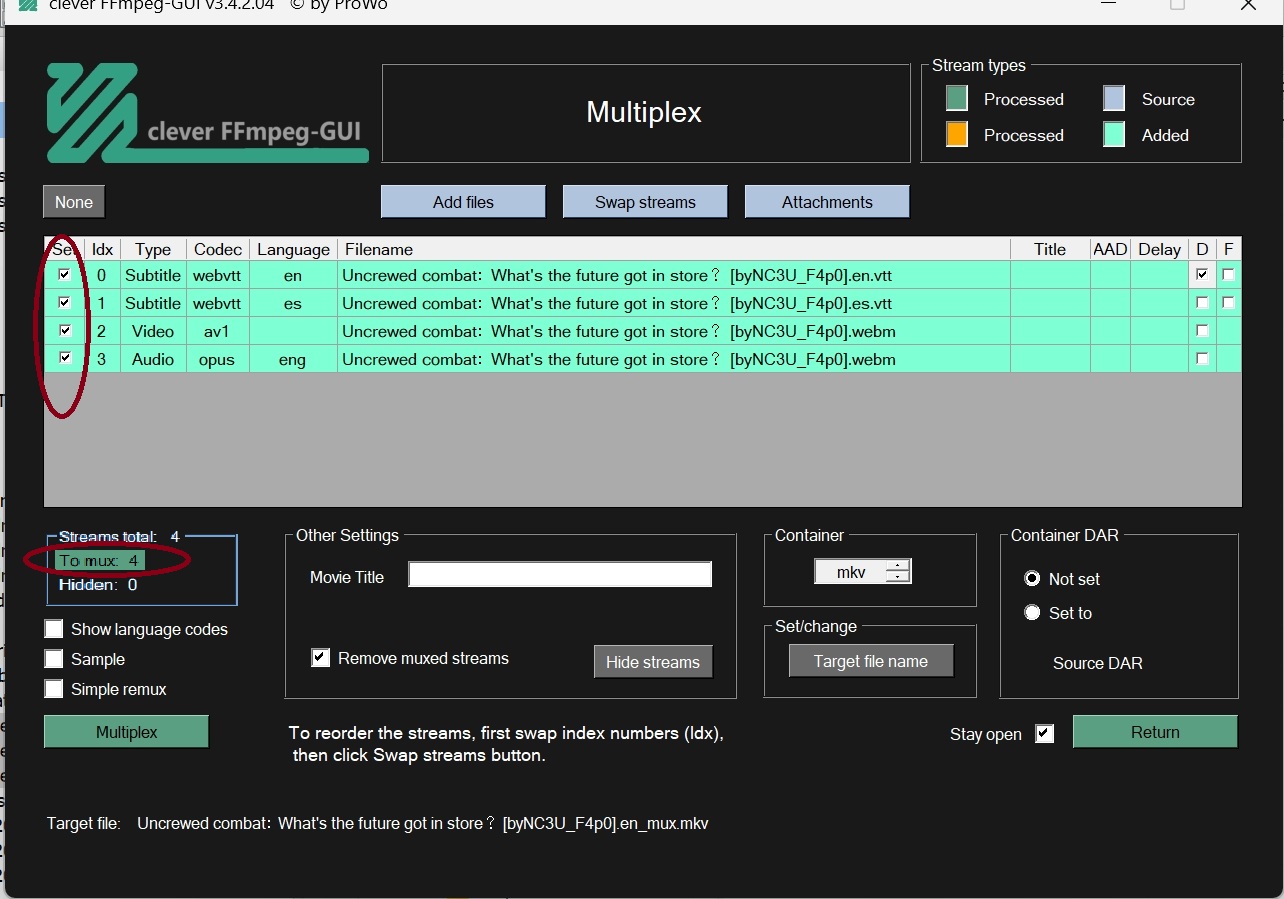Step the Container format up arrow
Viewport: 1284px width, 899px height.
coord(899,566)
